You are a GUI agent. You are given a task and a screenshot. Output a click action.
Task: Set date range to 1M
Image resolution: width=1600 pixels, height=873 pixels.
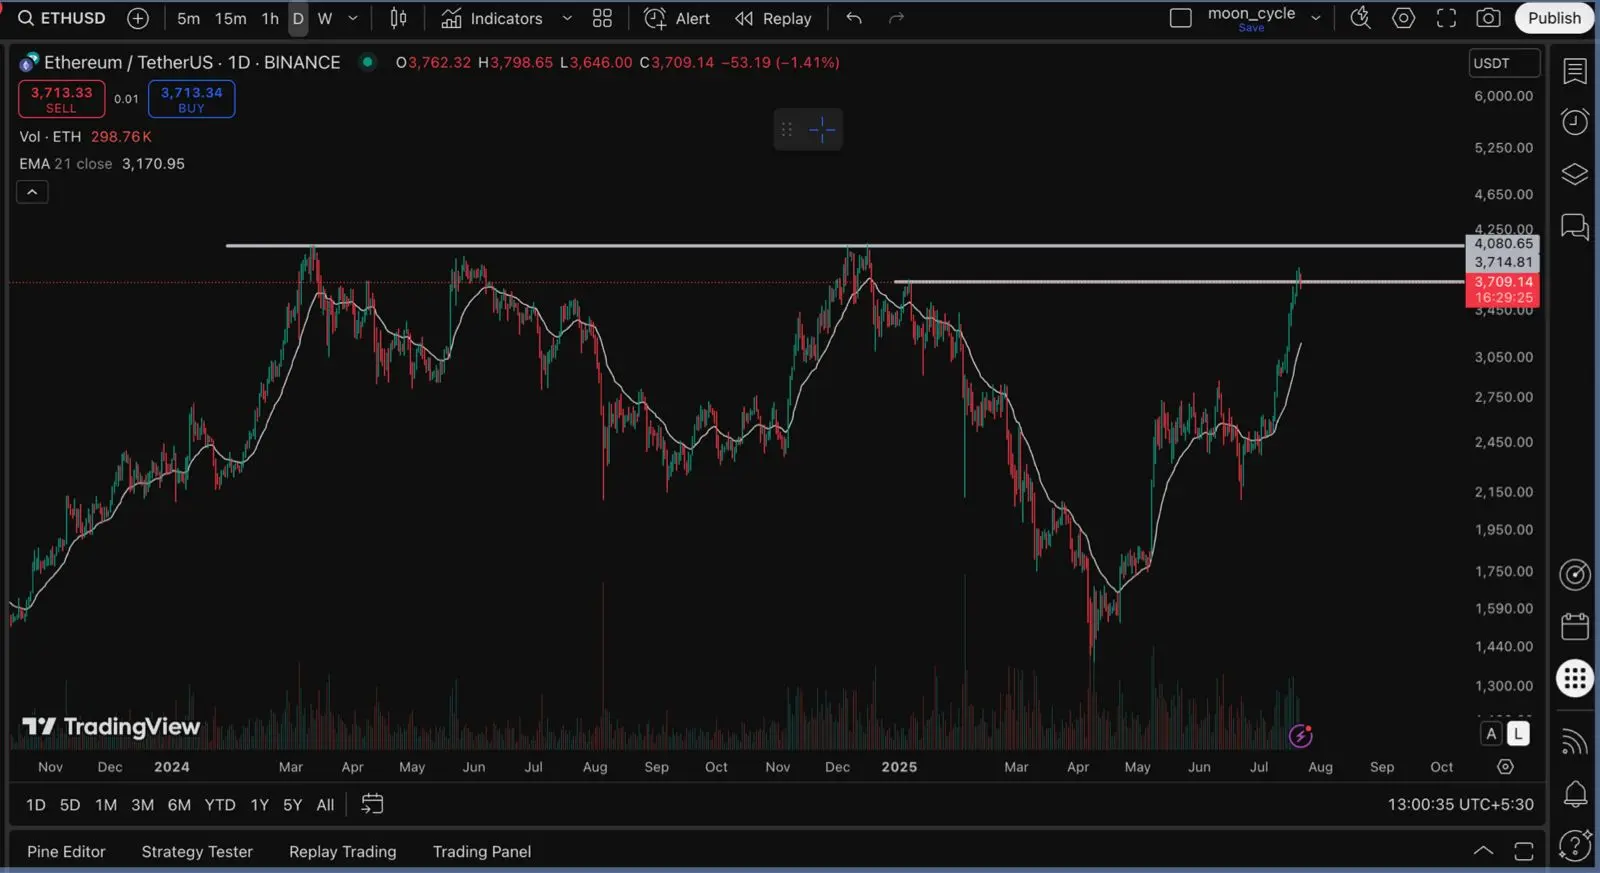pos(106,805)
